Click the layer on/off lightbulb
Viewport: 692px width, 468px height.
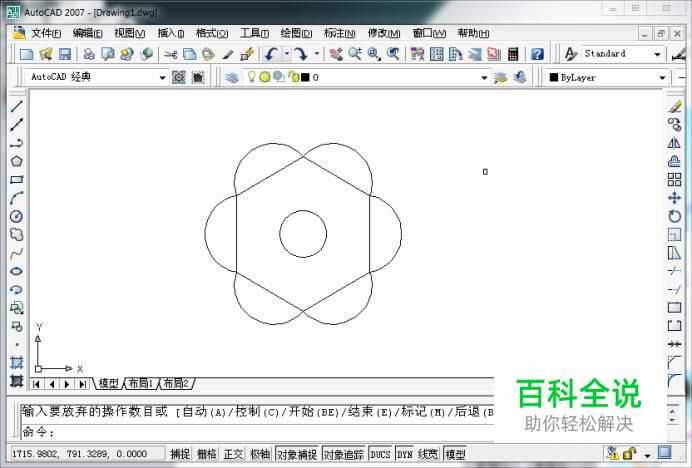coord(251,77)
